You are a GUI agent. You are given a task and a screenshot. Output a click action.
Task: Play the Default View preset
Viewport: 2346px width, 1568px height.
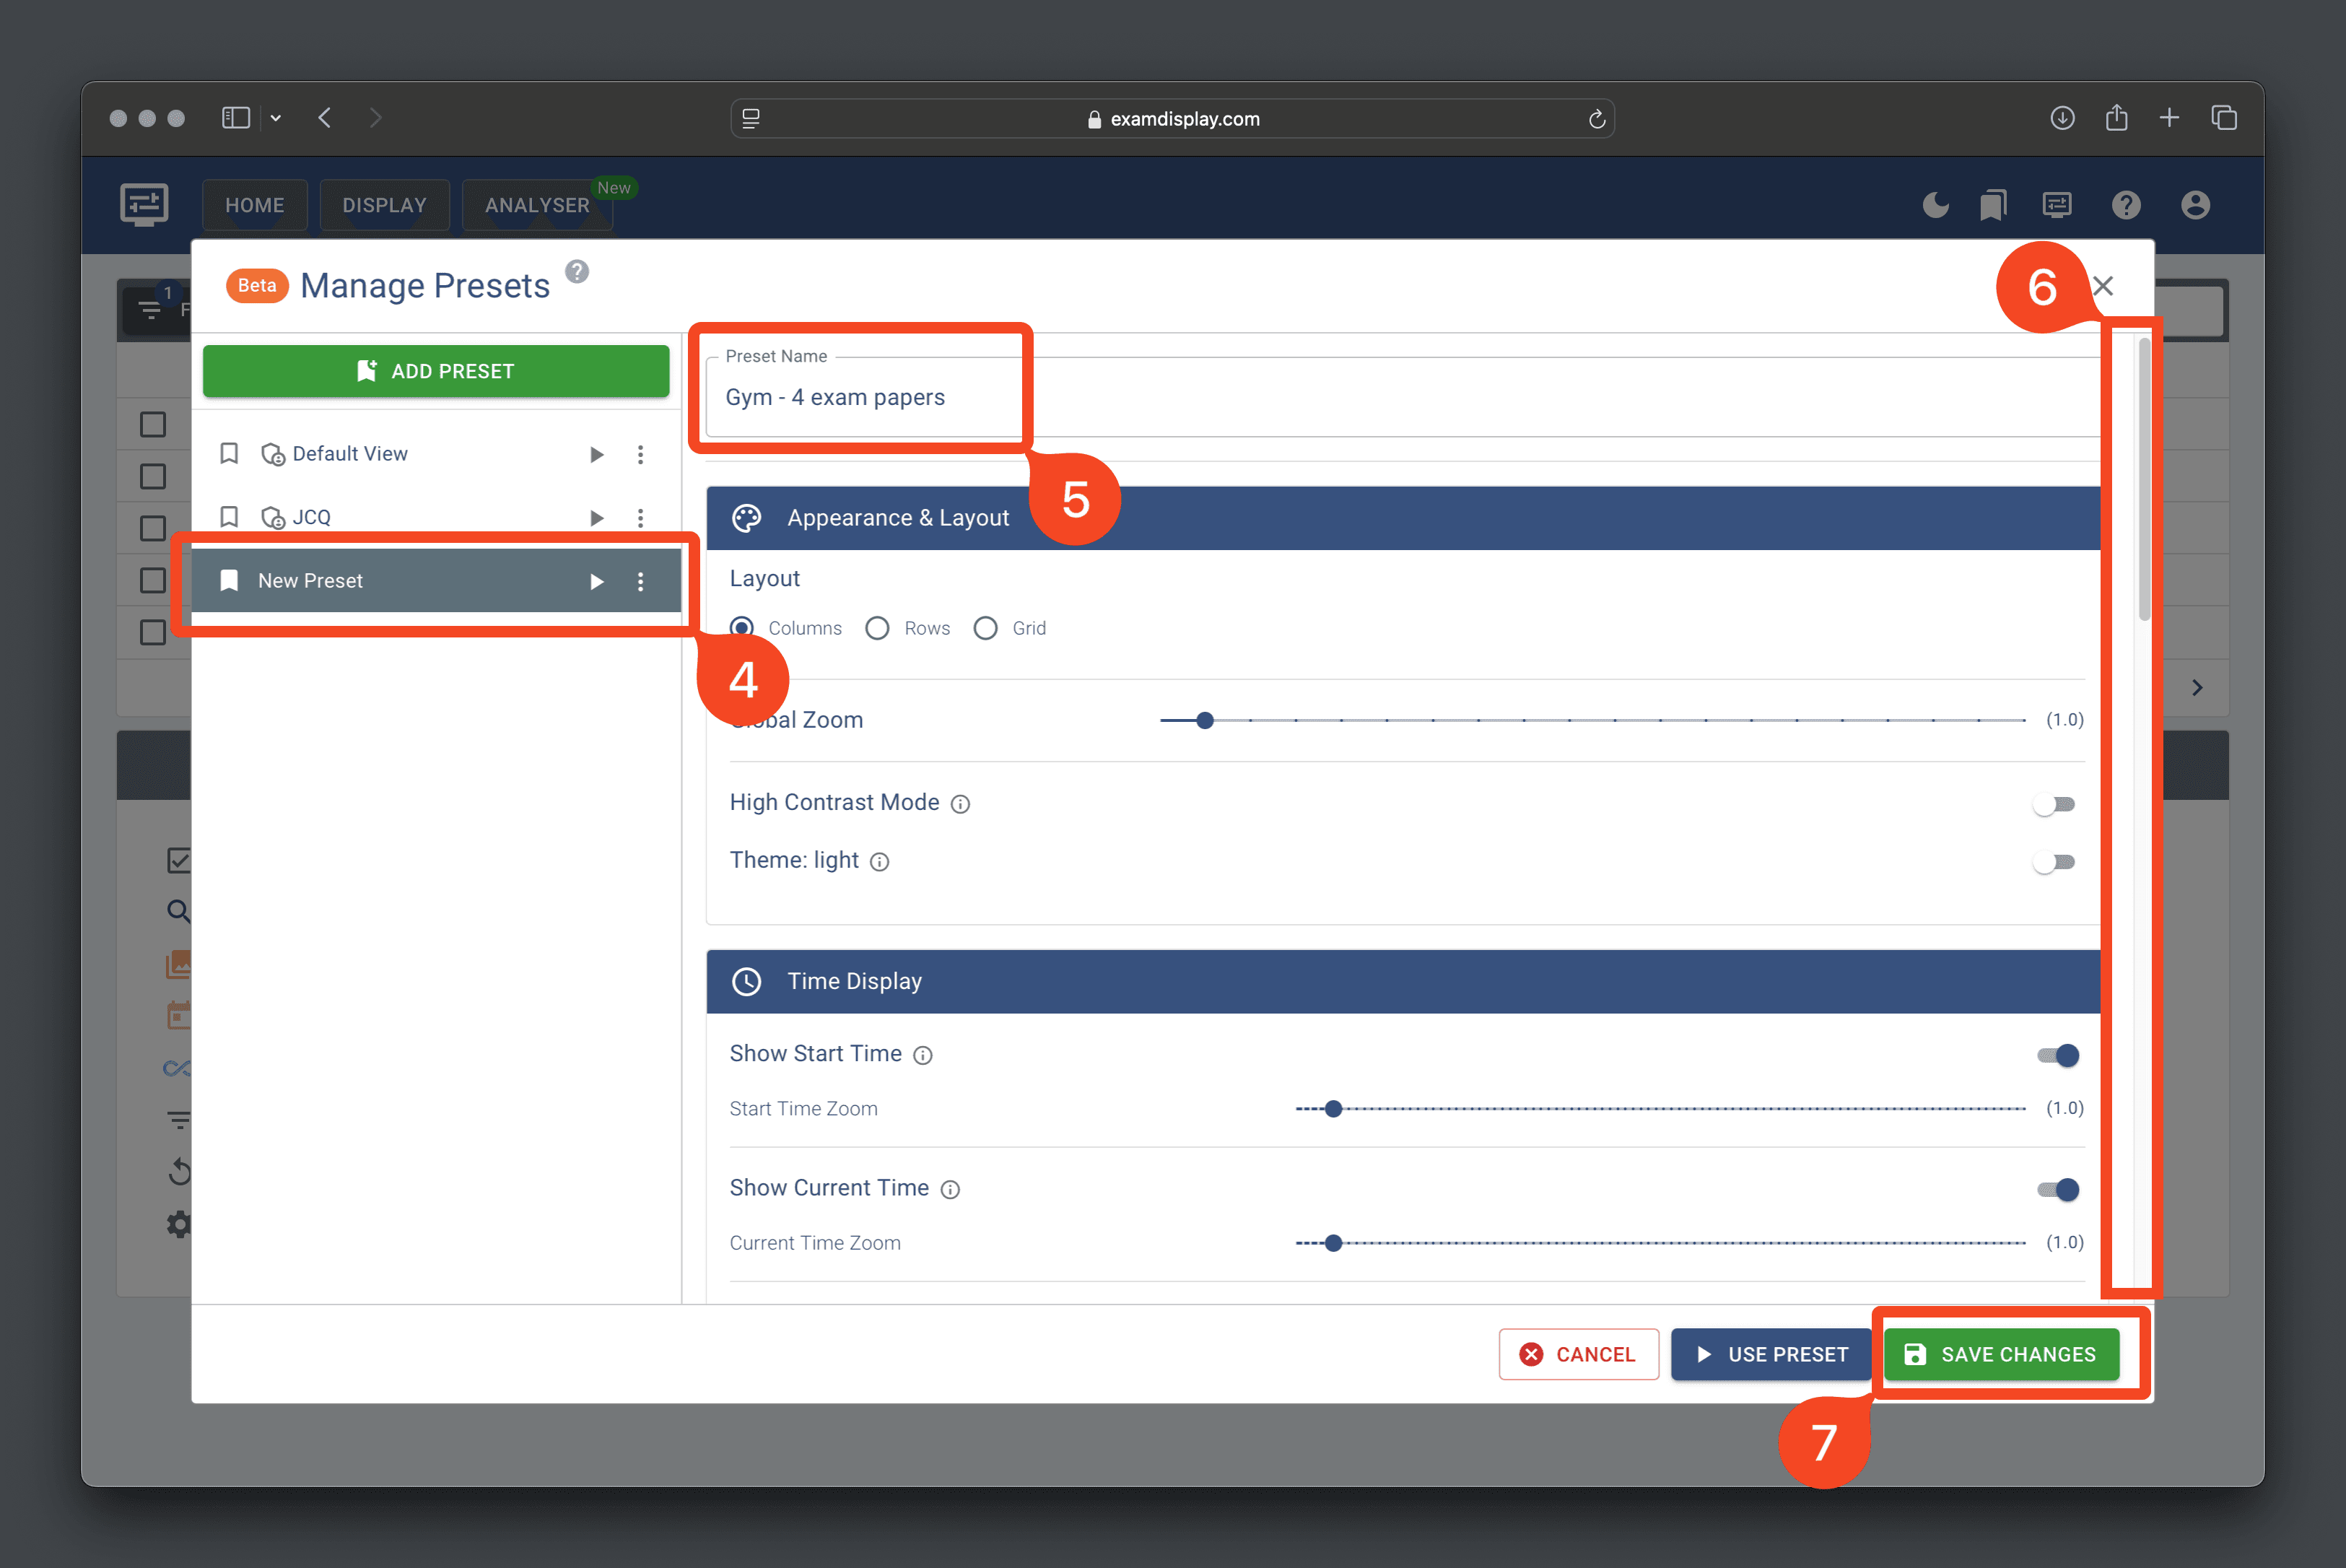click(x=597, y=455)
